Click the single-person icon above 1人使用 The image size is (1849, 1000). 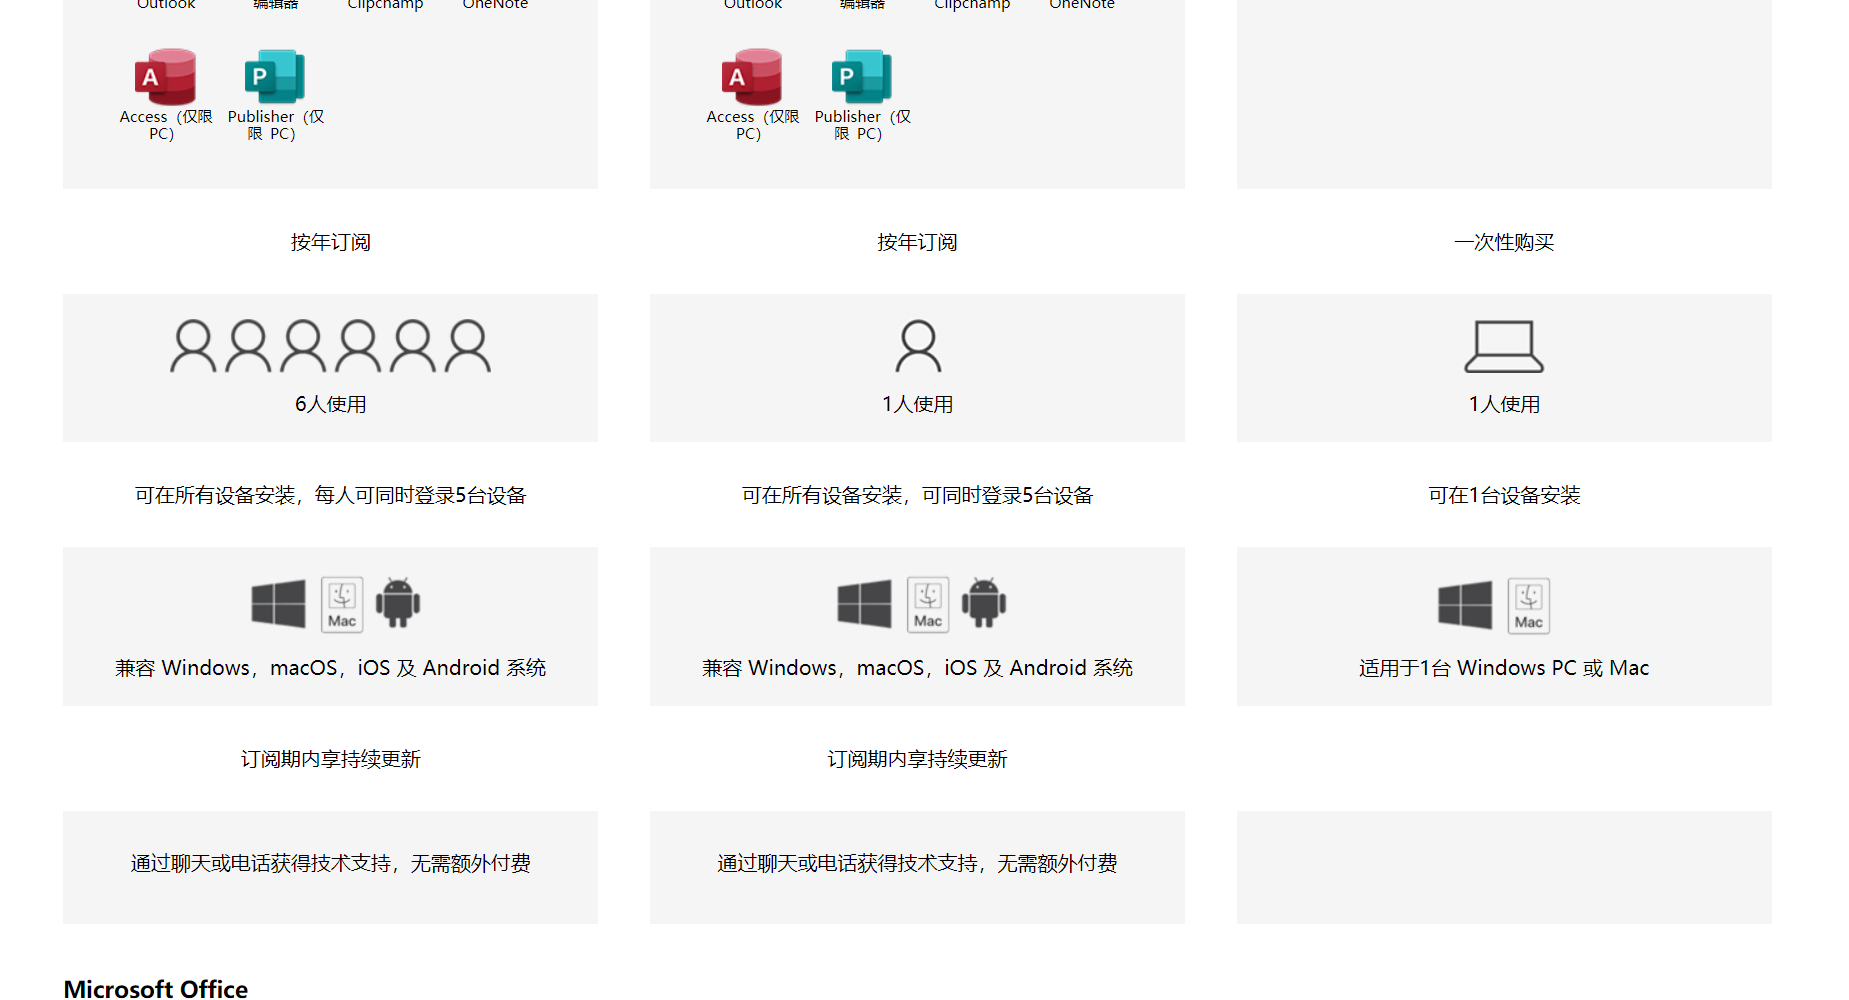918,347
